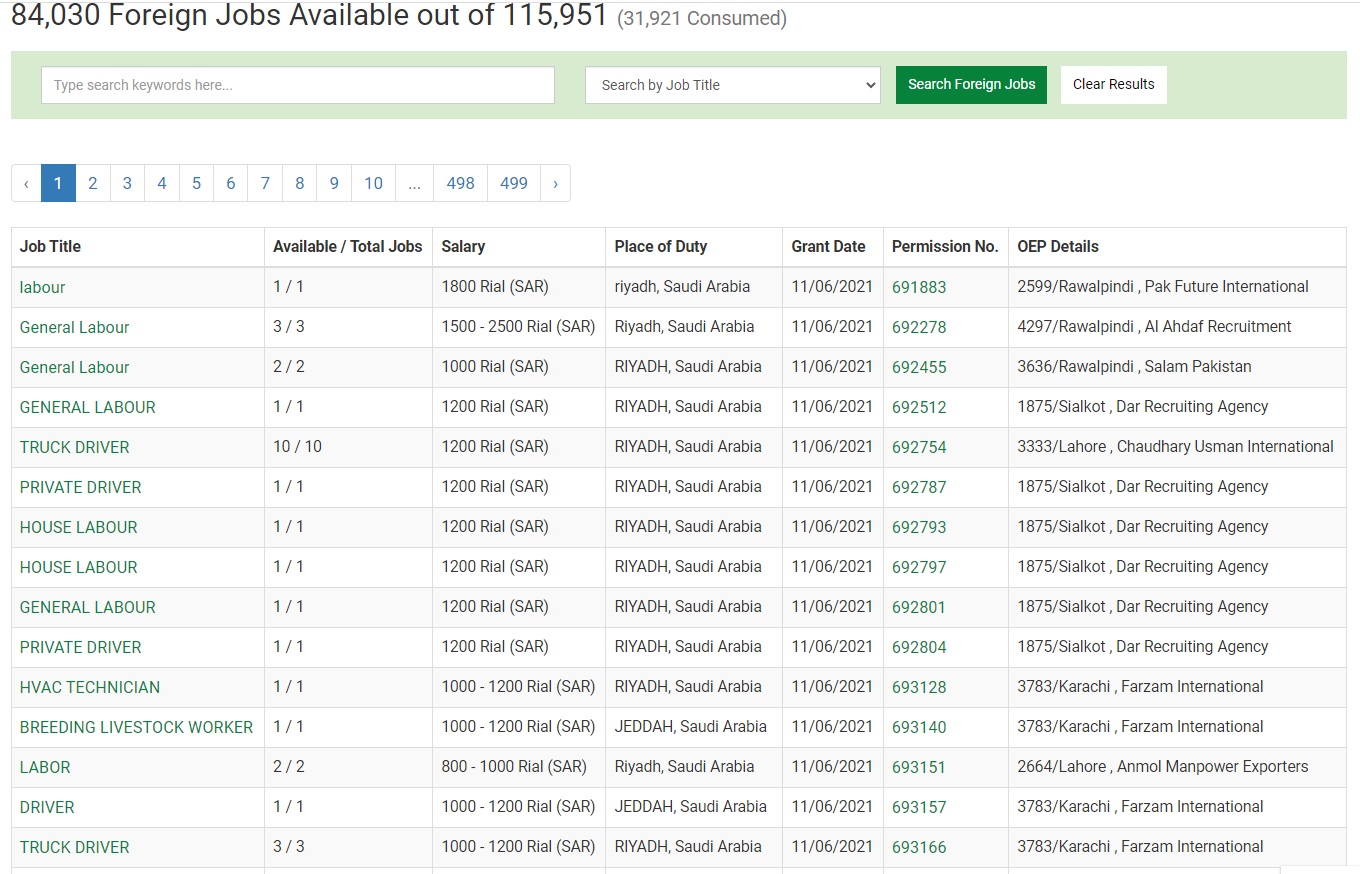
Task: Open PRIVATE DRIVER job for permission 692804
Action: (x=81, y=647)
